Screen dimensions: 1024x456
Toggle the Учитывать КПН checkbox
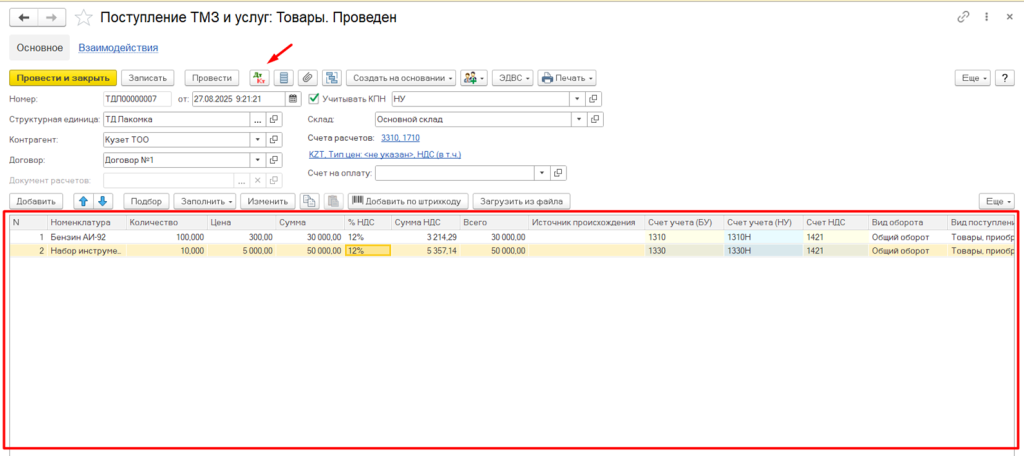coord(314,99)
